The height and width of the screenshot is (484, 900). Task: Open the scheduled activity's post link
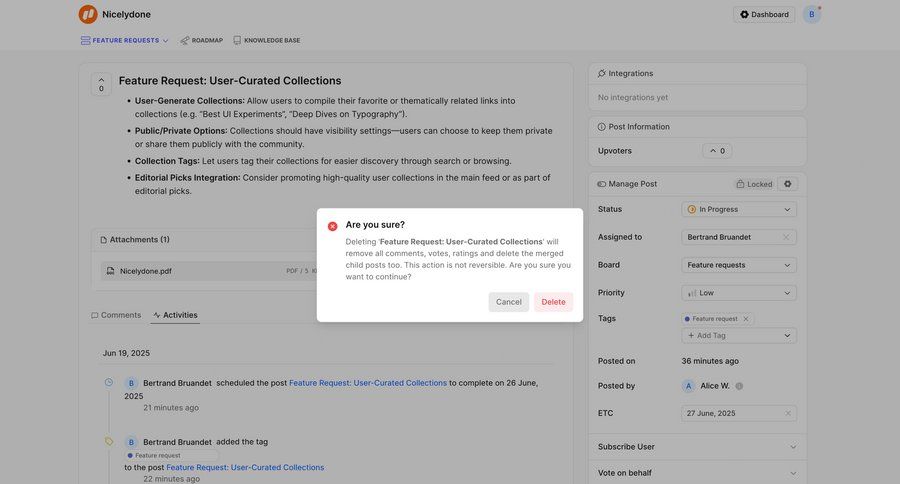coord(368,383)
